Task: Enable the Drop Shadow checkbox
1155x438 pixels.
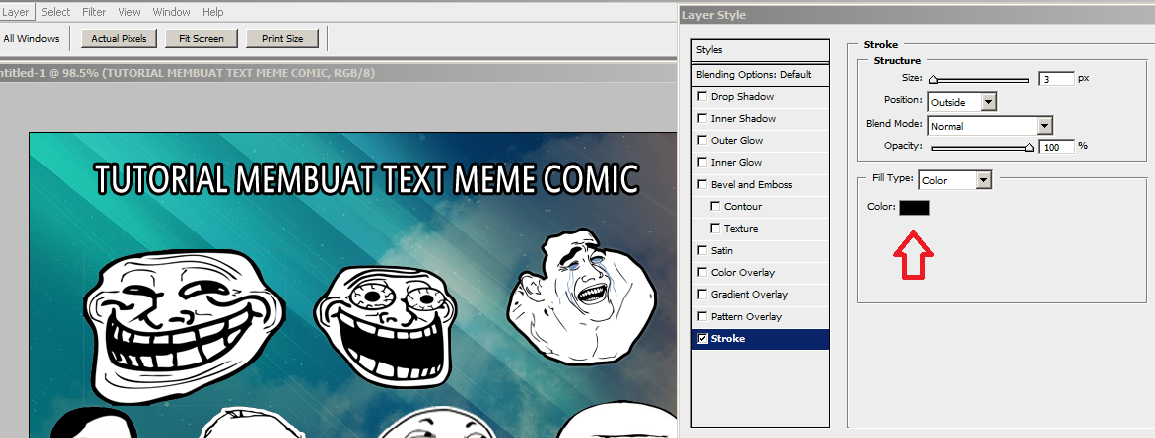Action: pyautogui.click(x=702, y=96)
